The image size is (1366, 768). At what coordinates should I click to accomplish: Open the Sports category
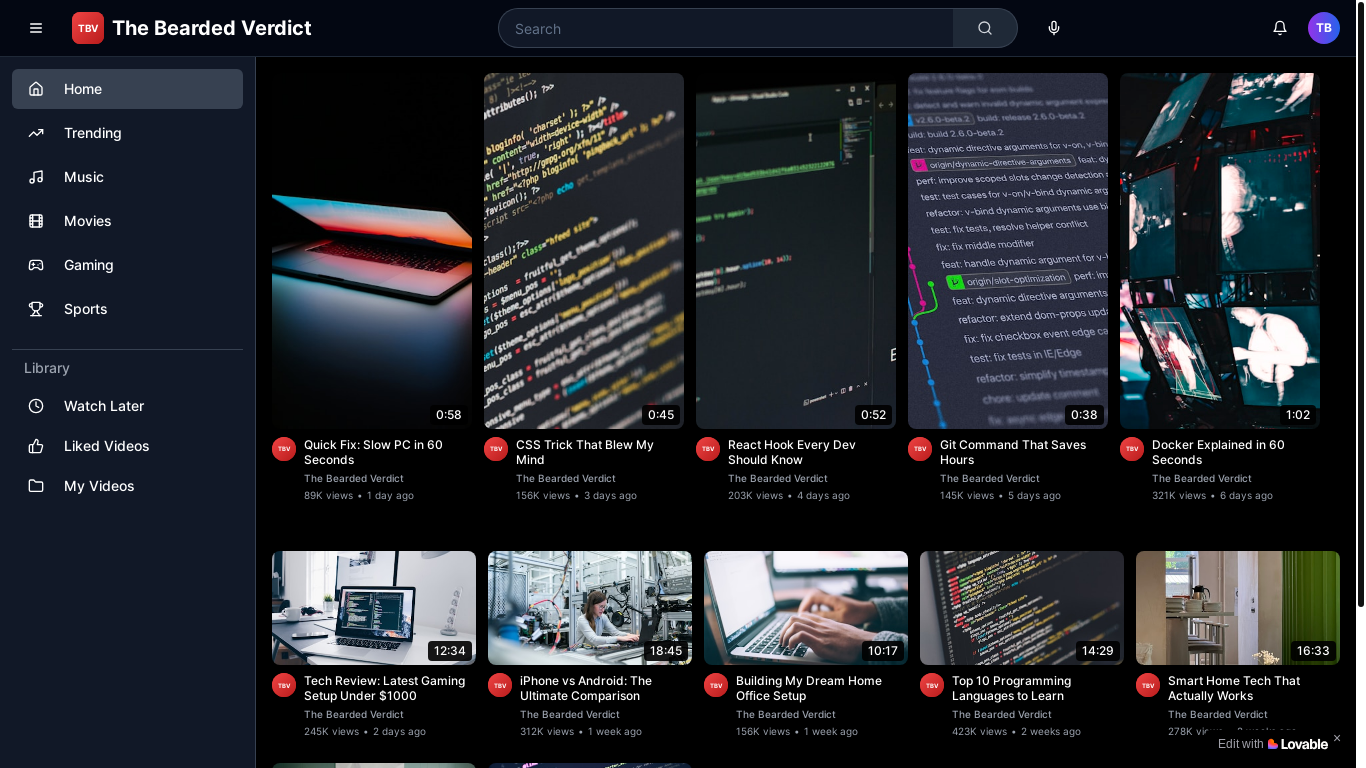tap(127, 309)
